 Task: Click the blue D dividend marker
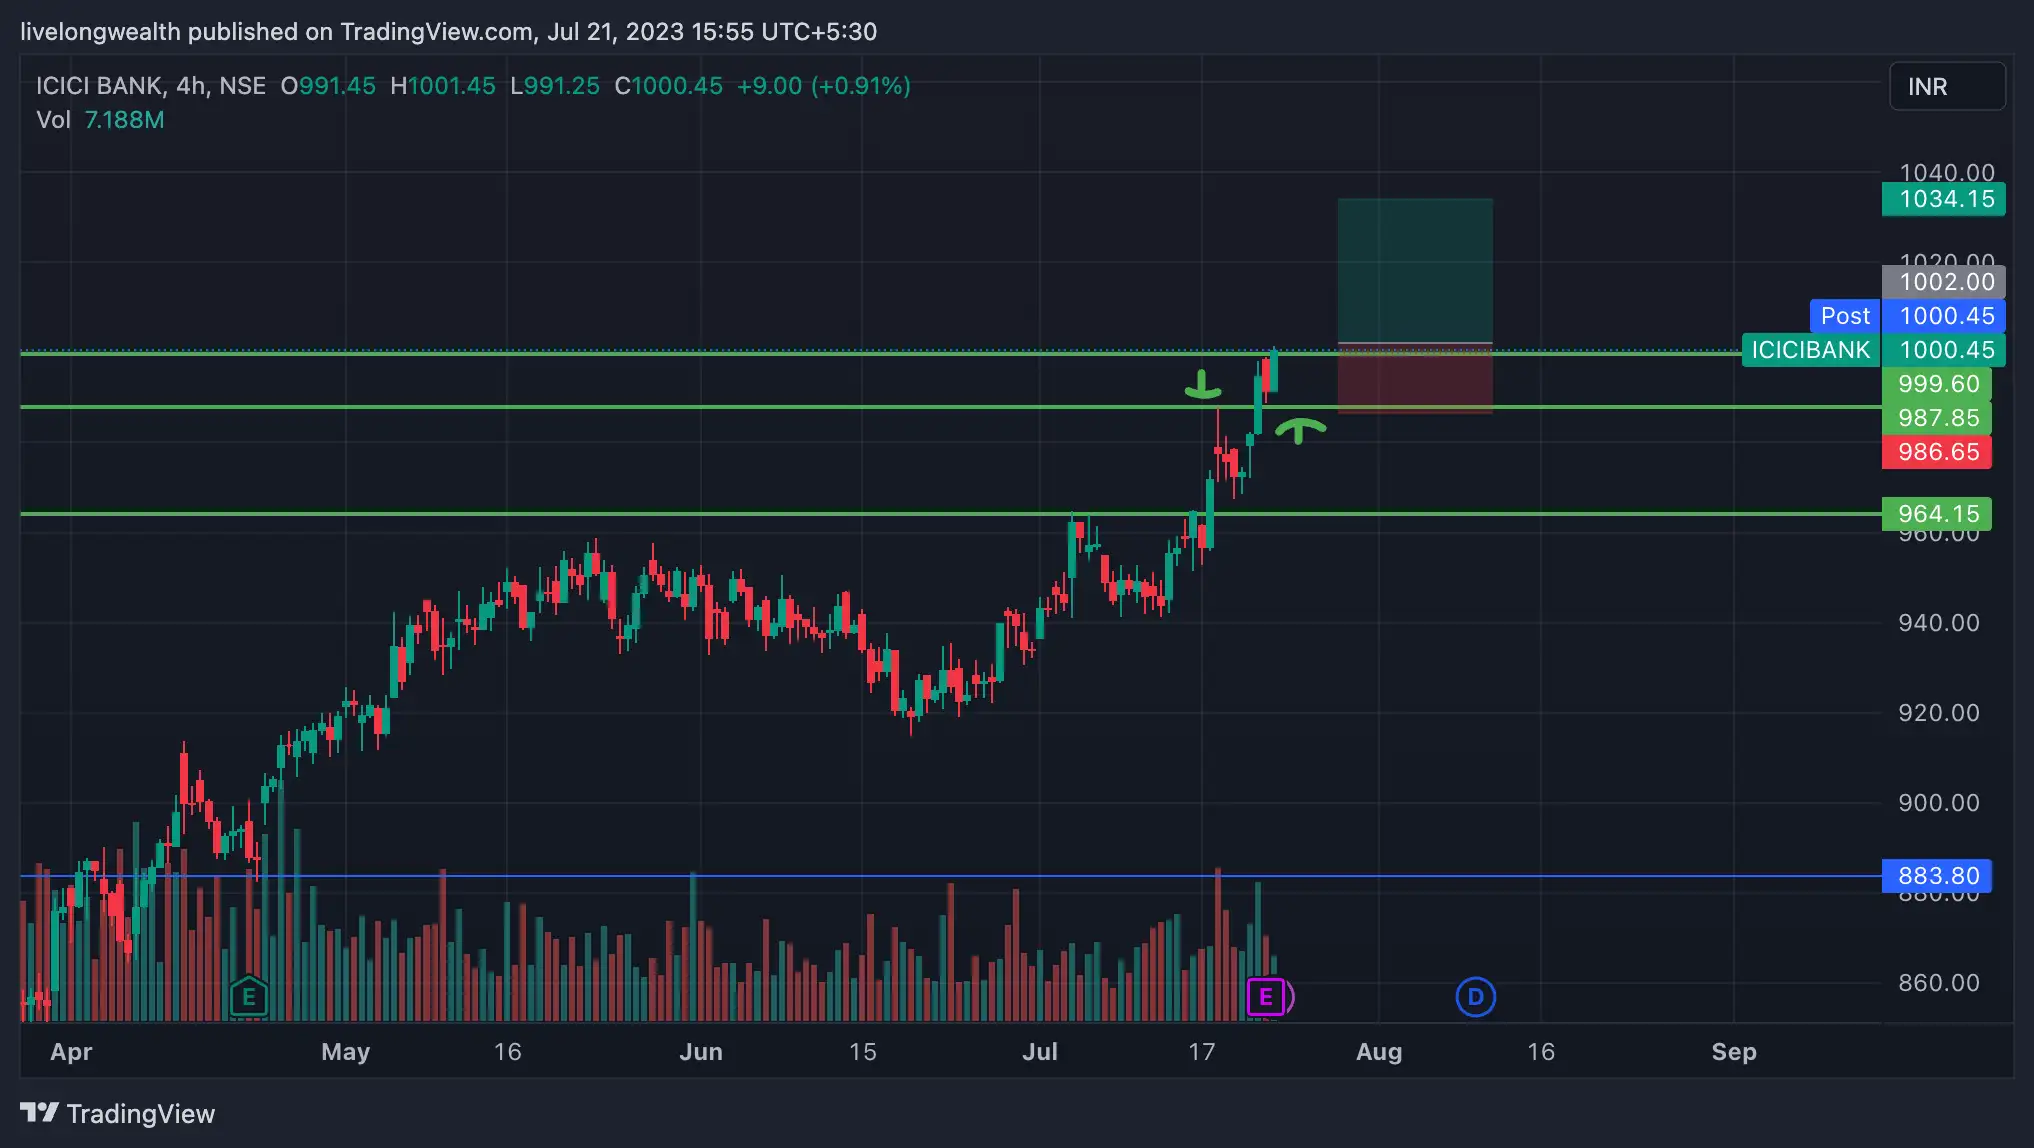coord(1475,996)
